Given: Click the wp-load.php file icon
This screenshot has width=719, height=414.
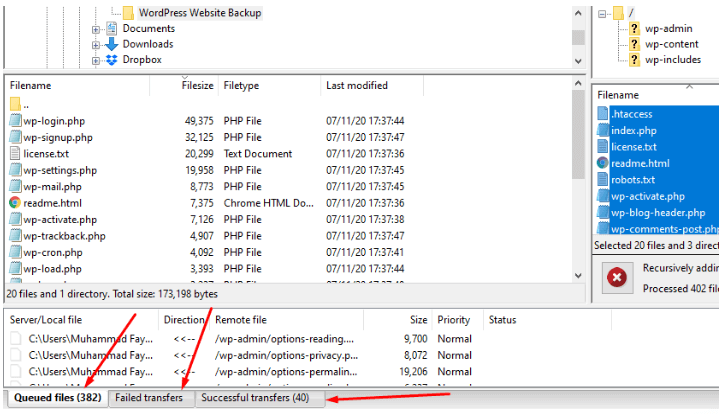Looking at the screenshot, I should (x=15, y=269).
